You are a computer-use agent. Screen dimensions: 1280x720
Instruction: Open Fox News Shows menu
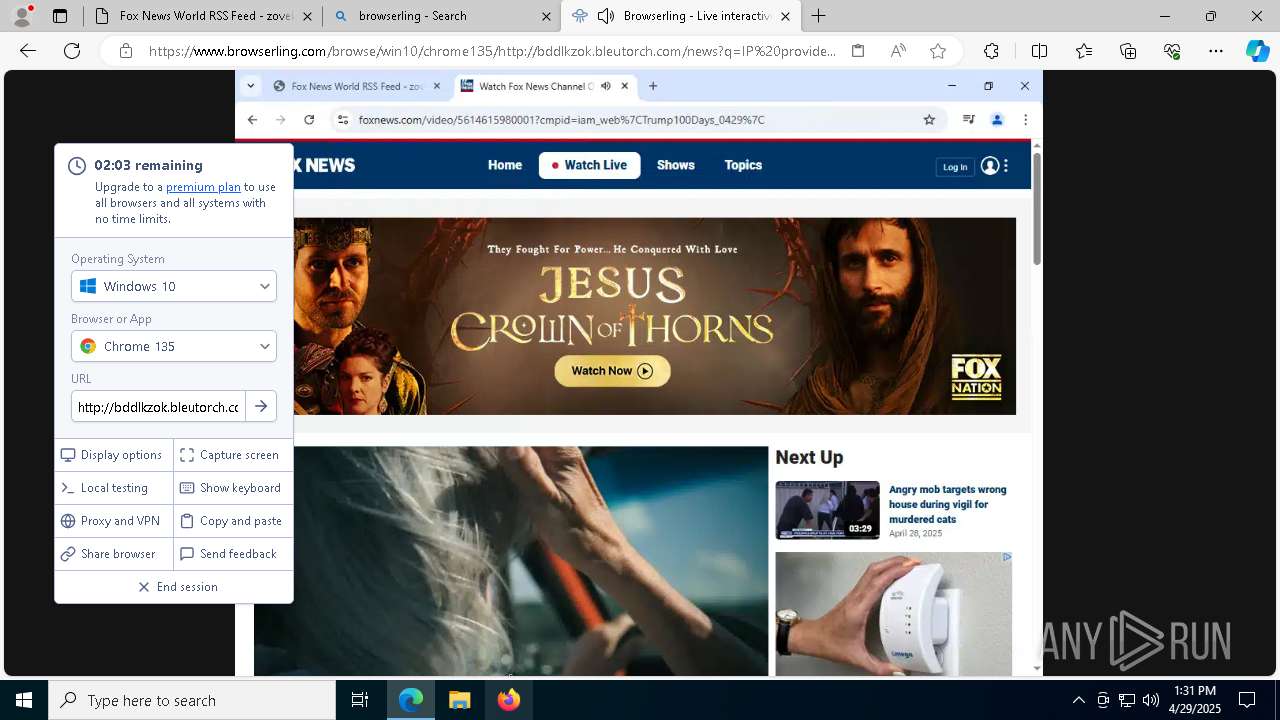point(676,165)
